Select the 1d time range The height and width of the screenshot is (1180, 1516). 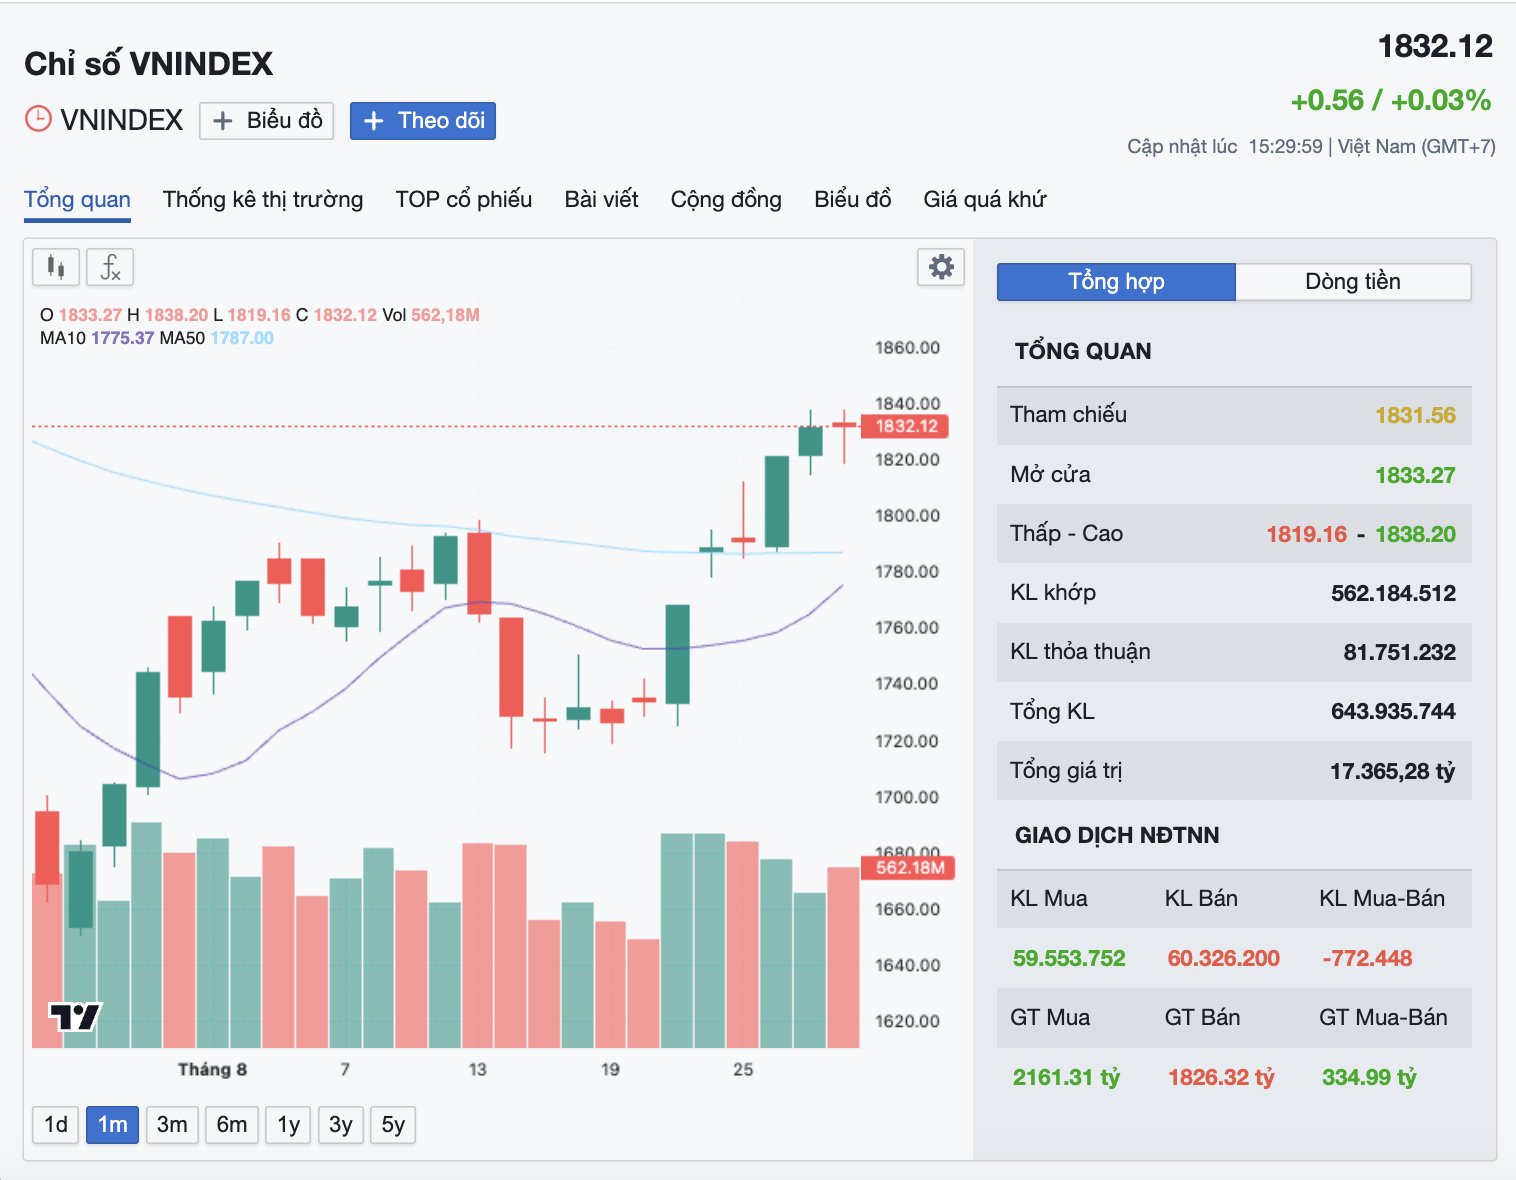(x=56, y=1125)
